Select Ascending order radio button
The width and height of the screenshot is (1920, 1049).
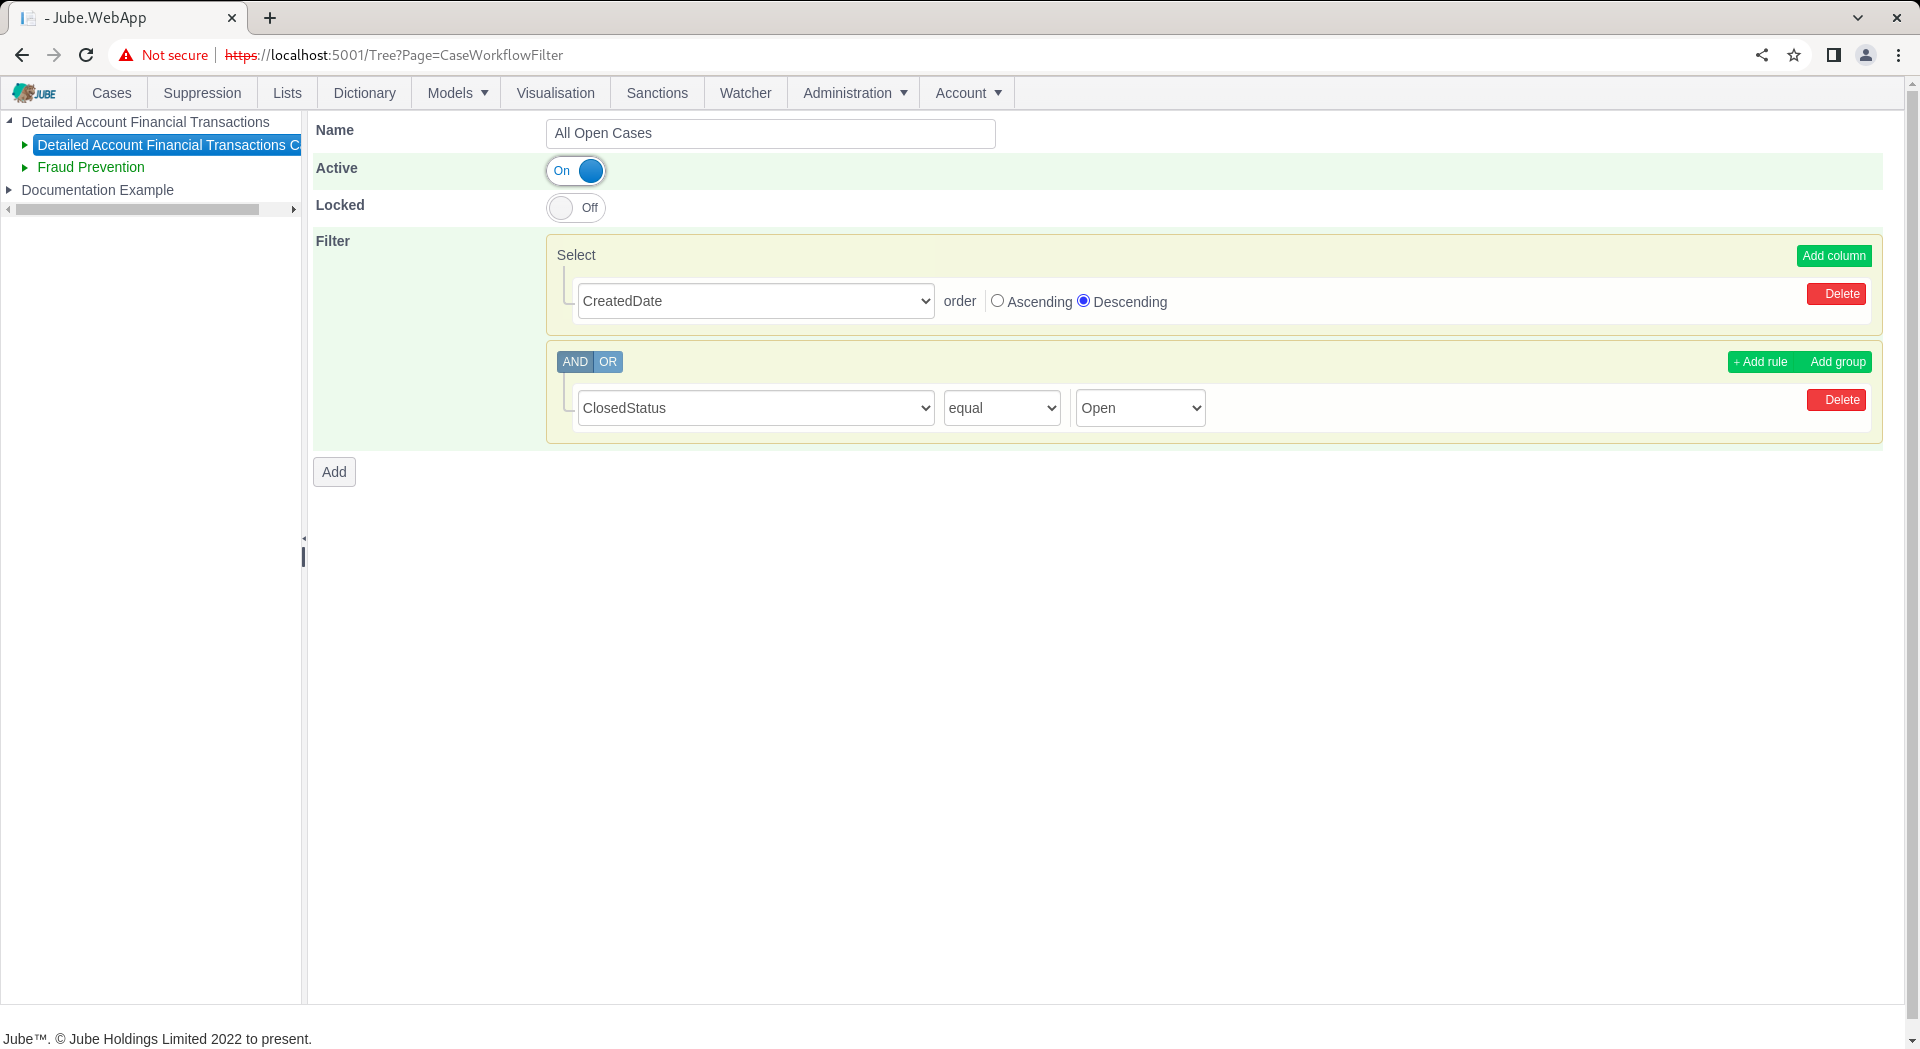pyautogui.click(x=997, y=301)
